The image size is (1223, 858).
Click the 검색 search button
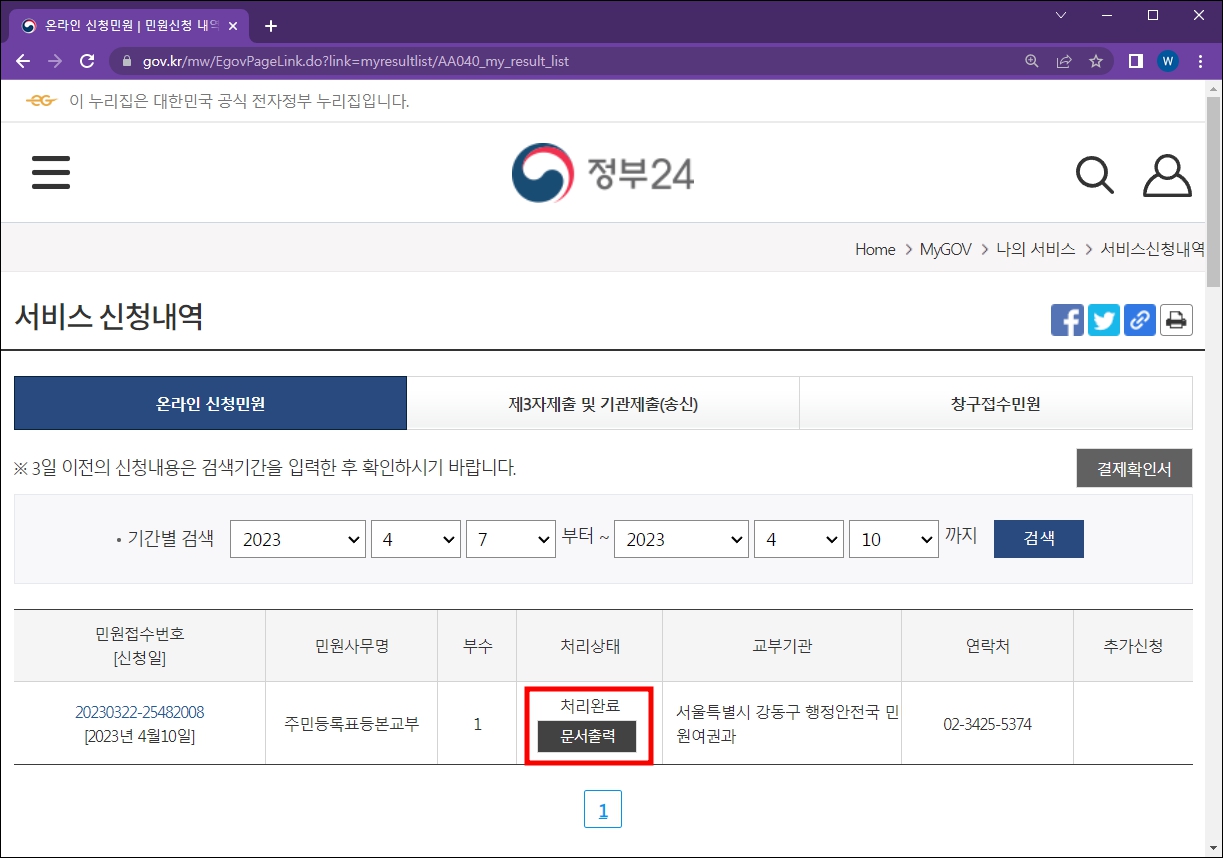(x=1038, y=538)
